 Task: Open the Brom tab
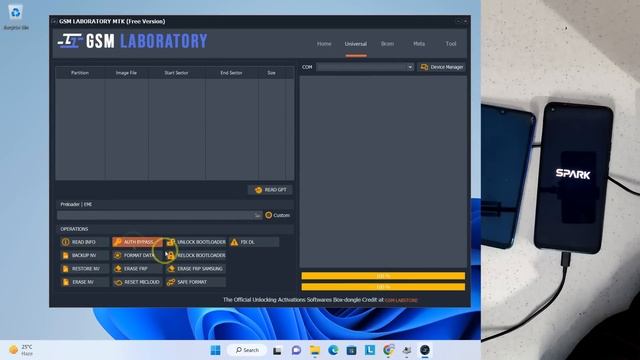pos(387,44)
